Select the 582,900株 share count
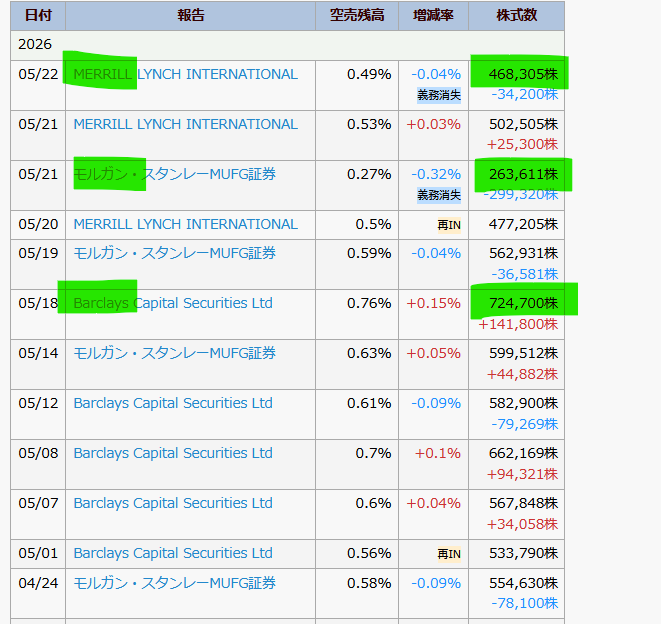Image resolution: width=661 pixels, height=624 pixels. pos(523,403)
